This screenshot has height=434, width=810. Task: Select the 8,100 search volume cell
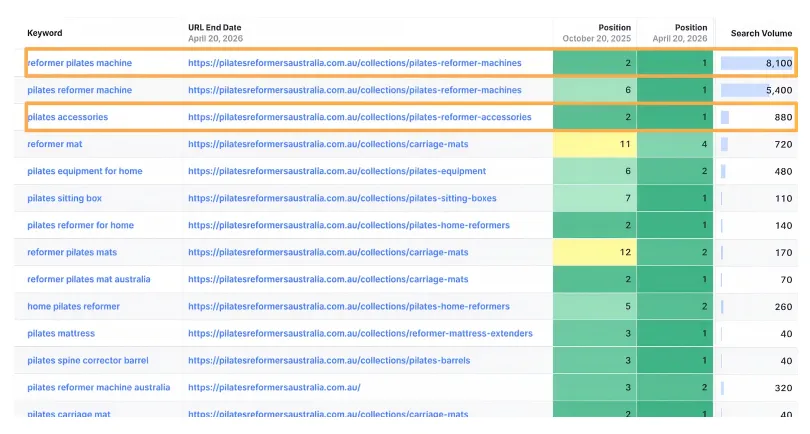point(757,63)
